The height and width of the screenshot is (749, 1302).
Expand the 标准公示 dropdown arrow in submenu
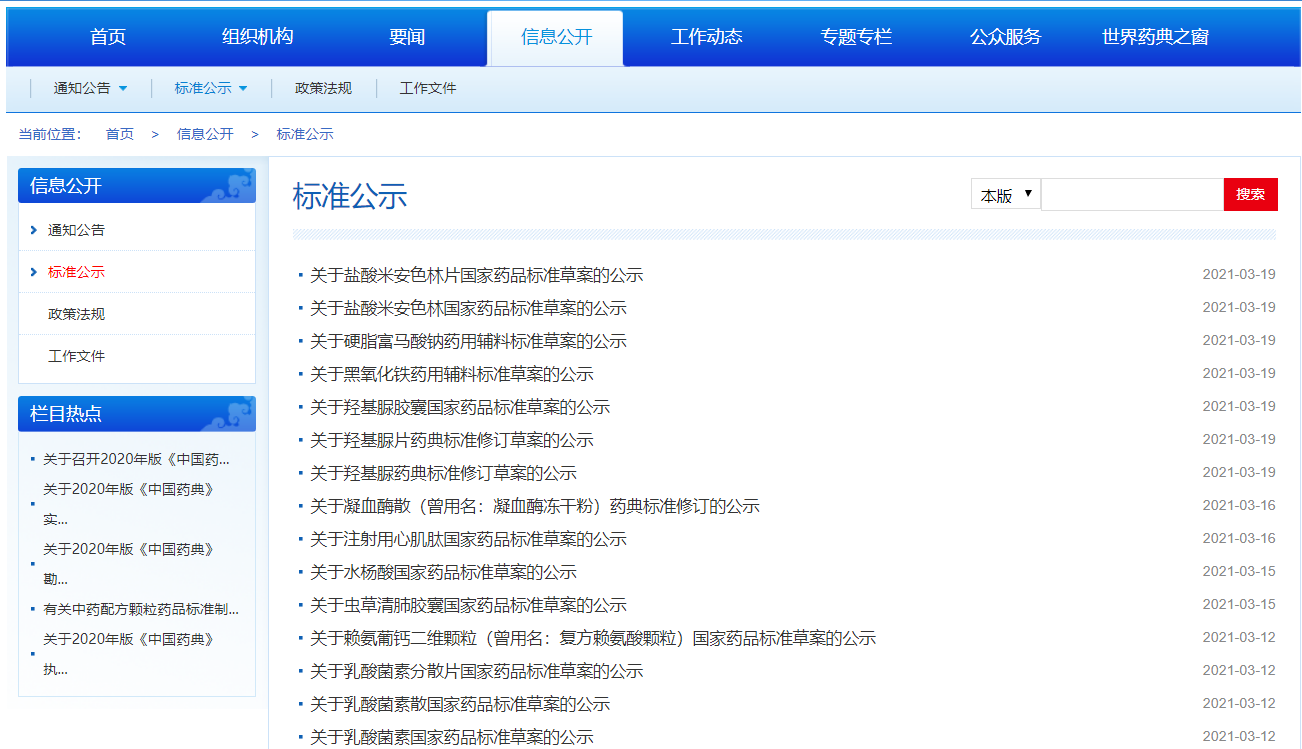[243, 89]
